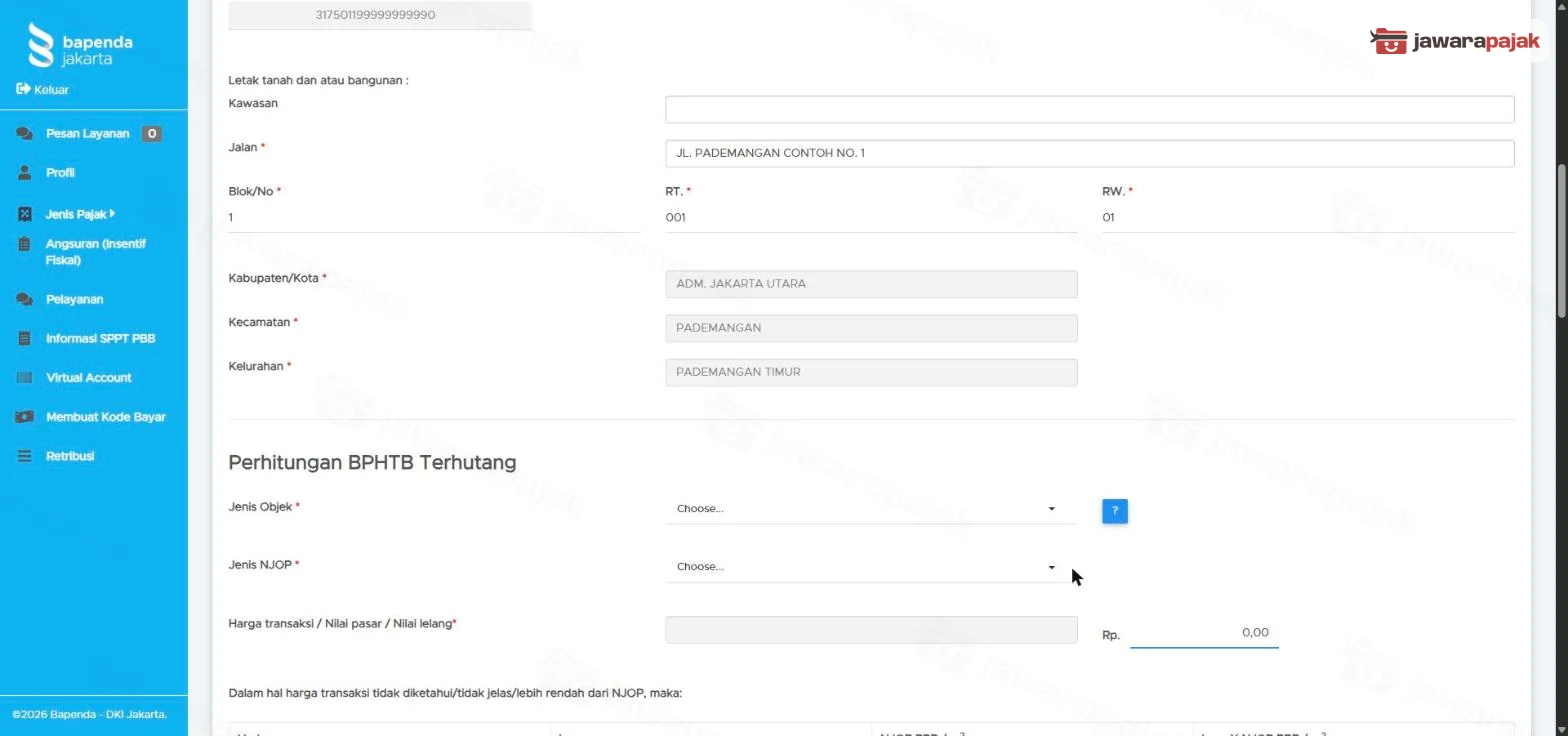
Task: Expand the Jenis Pajak submenu
Action: click(80, 214)
